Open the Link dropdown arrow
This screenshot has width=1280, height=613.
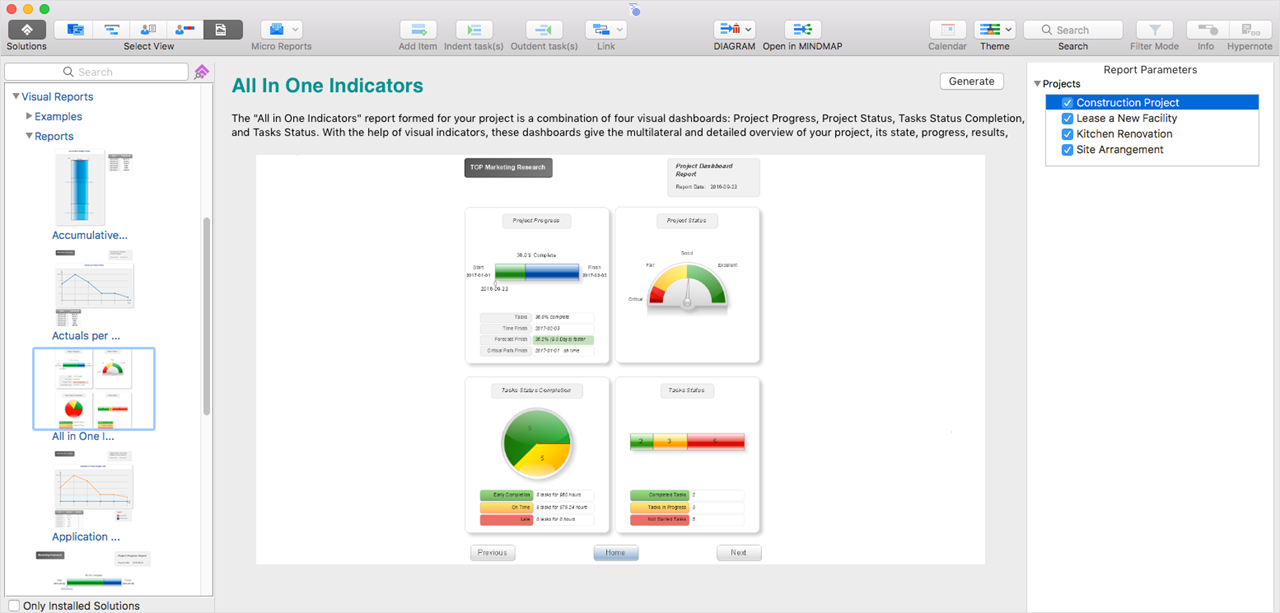[x=620, y=30]
